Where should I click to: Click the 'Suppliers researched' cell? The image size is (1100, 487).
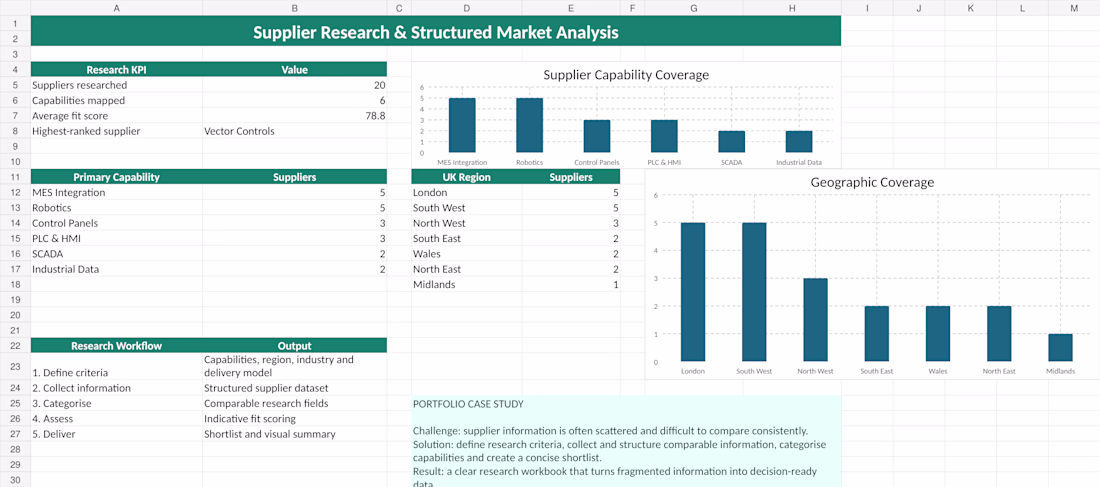(x=116, y=85)
